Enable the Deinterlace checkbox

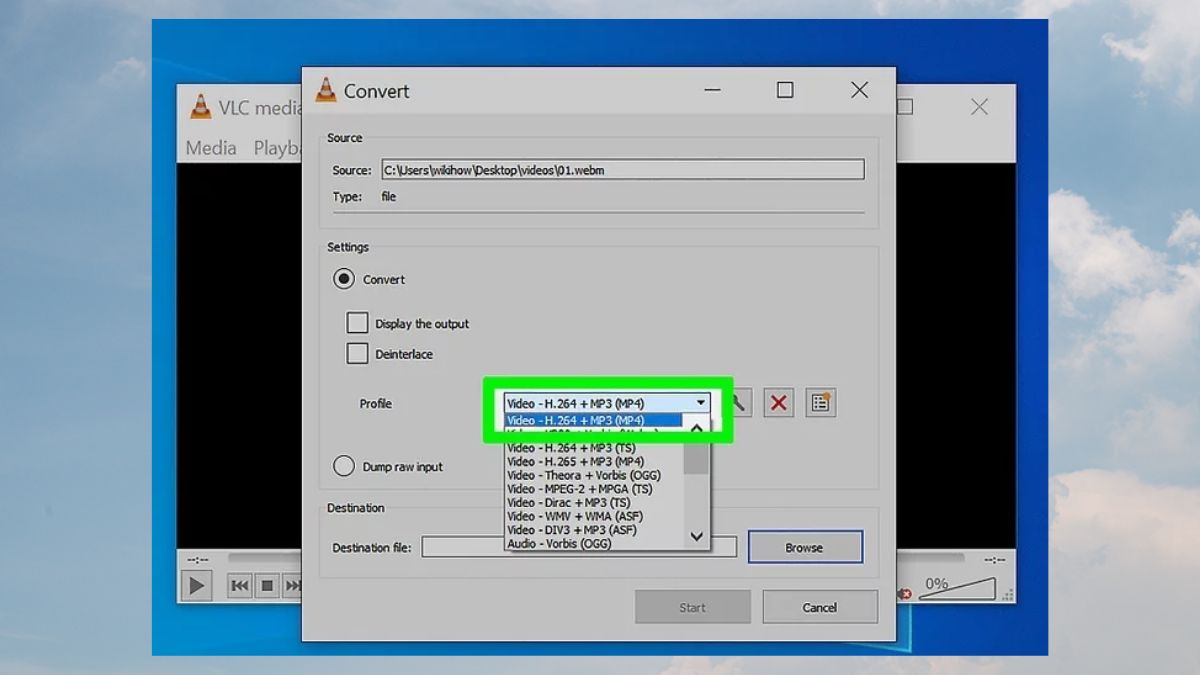point(357,353)
